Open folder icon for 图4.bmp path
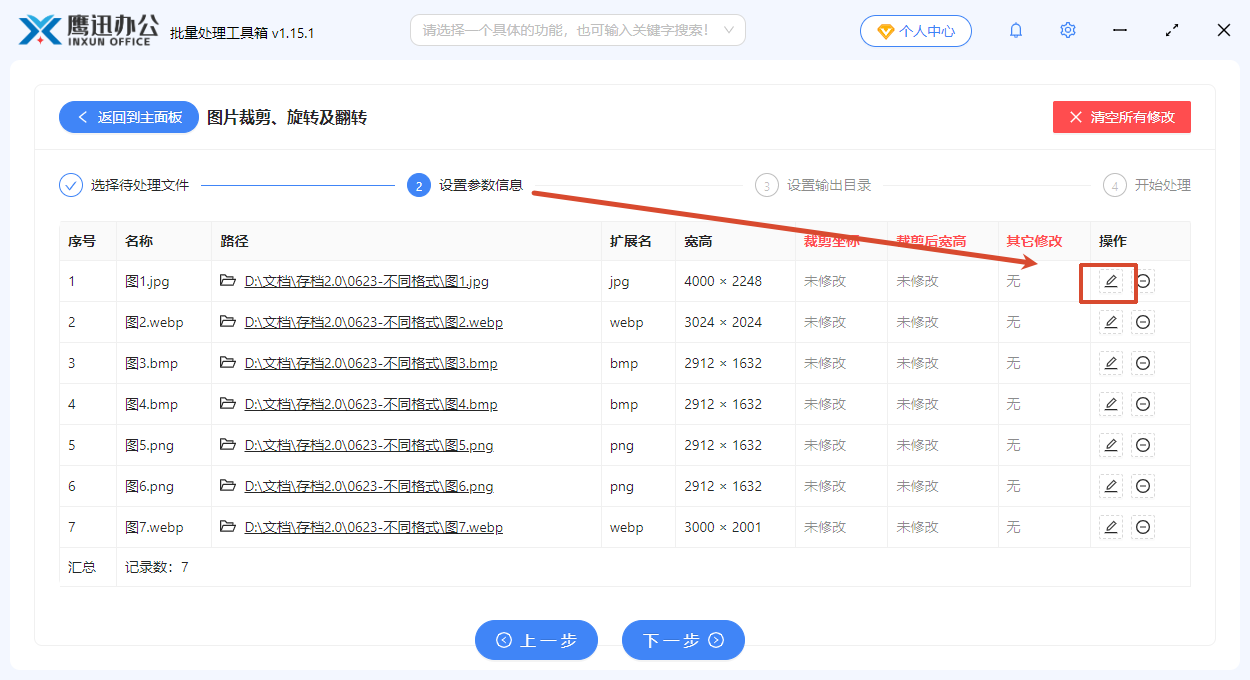The width and height of the screenshot is (1250, 680). coord(228,404)
